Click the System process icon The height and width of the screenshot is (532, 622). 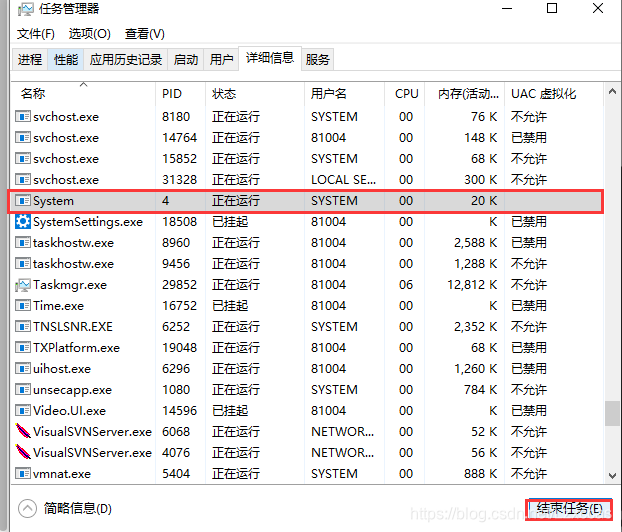pyautogui.click(x=23, y=201)
